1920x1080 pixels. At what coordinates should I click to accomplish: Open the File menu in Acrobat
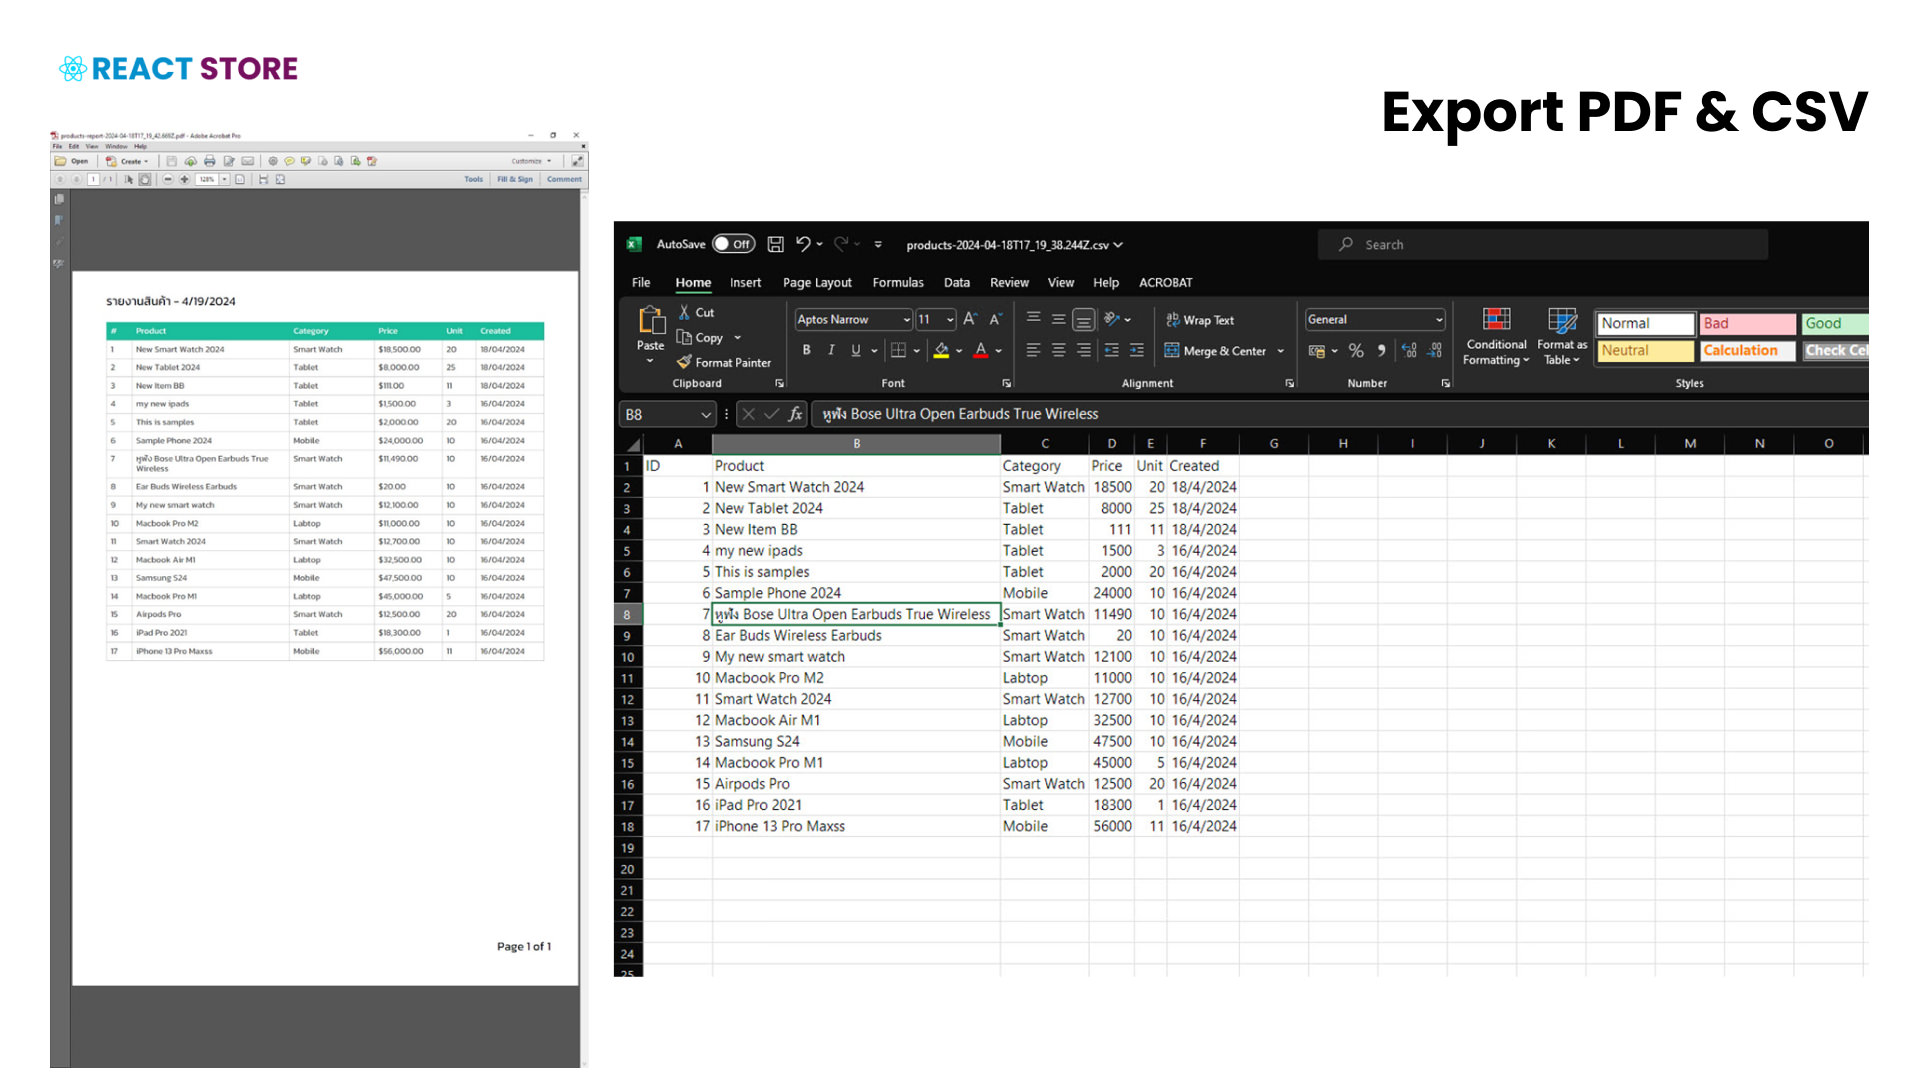[x=57, y=146]
